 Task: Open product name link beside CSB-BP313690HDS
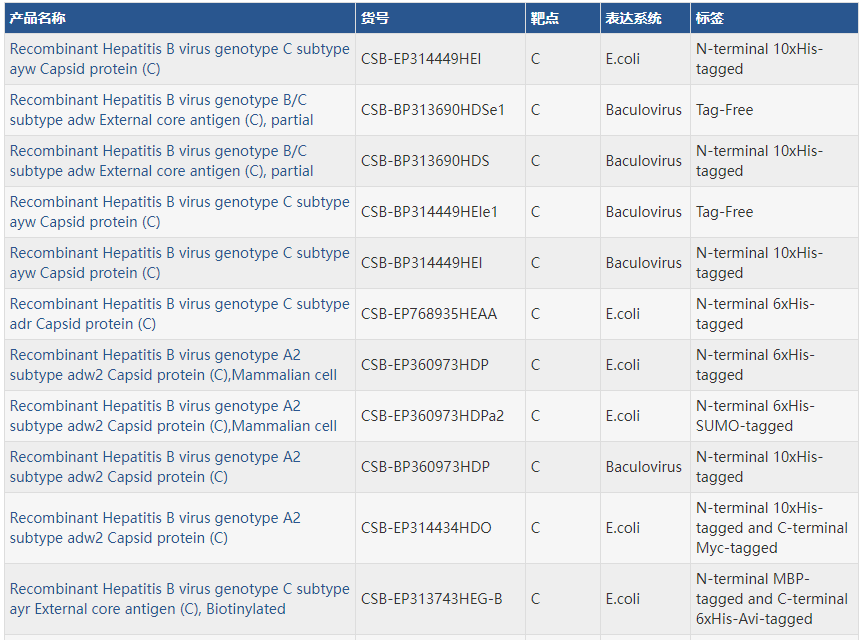(162, 161)
